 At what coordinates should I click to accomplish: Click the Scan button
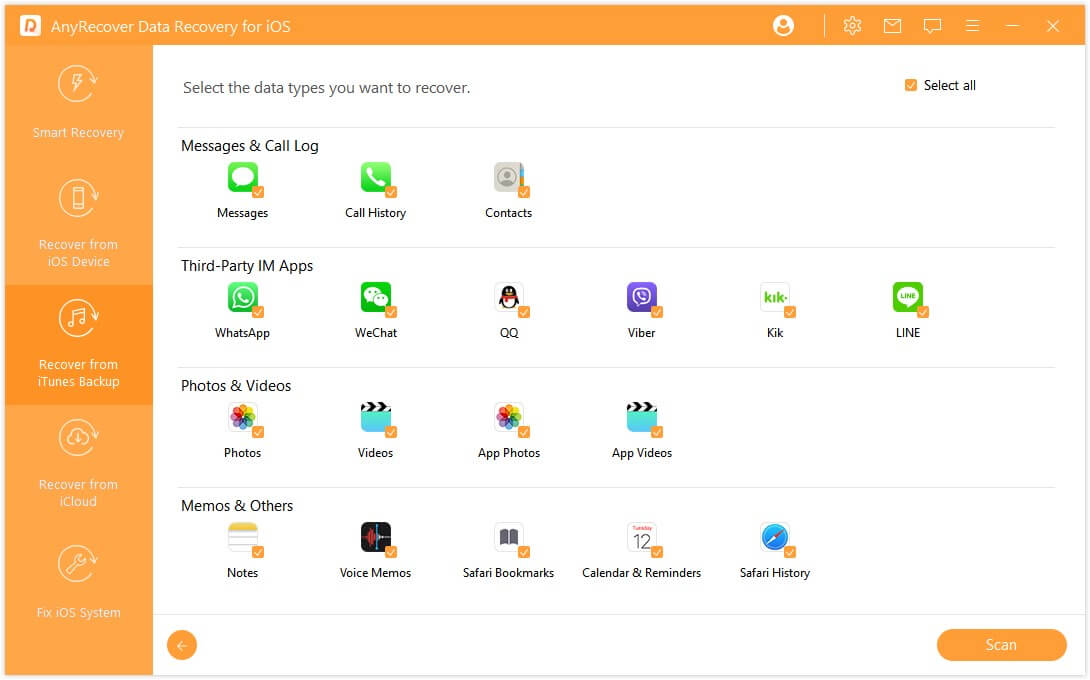[x=1001, y=645]
